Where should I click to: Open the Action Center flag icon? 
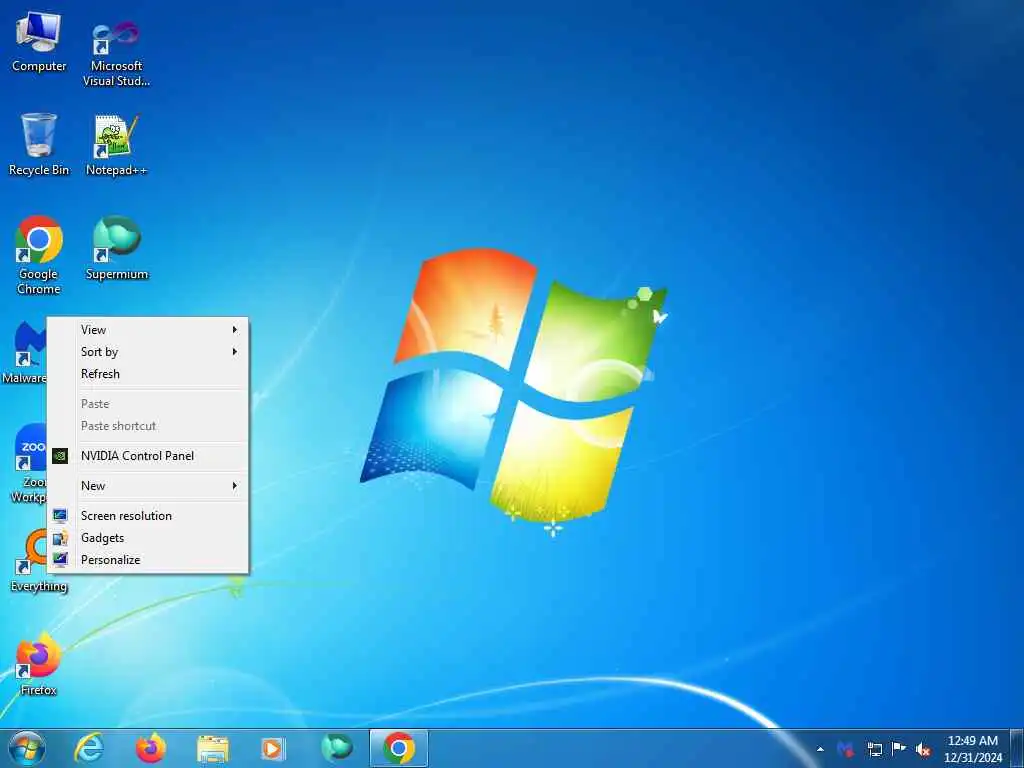[899, 749]
